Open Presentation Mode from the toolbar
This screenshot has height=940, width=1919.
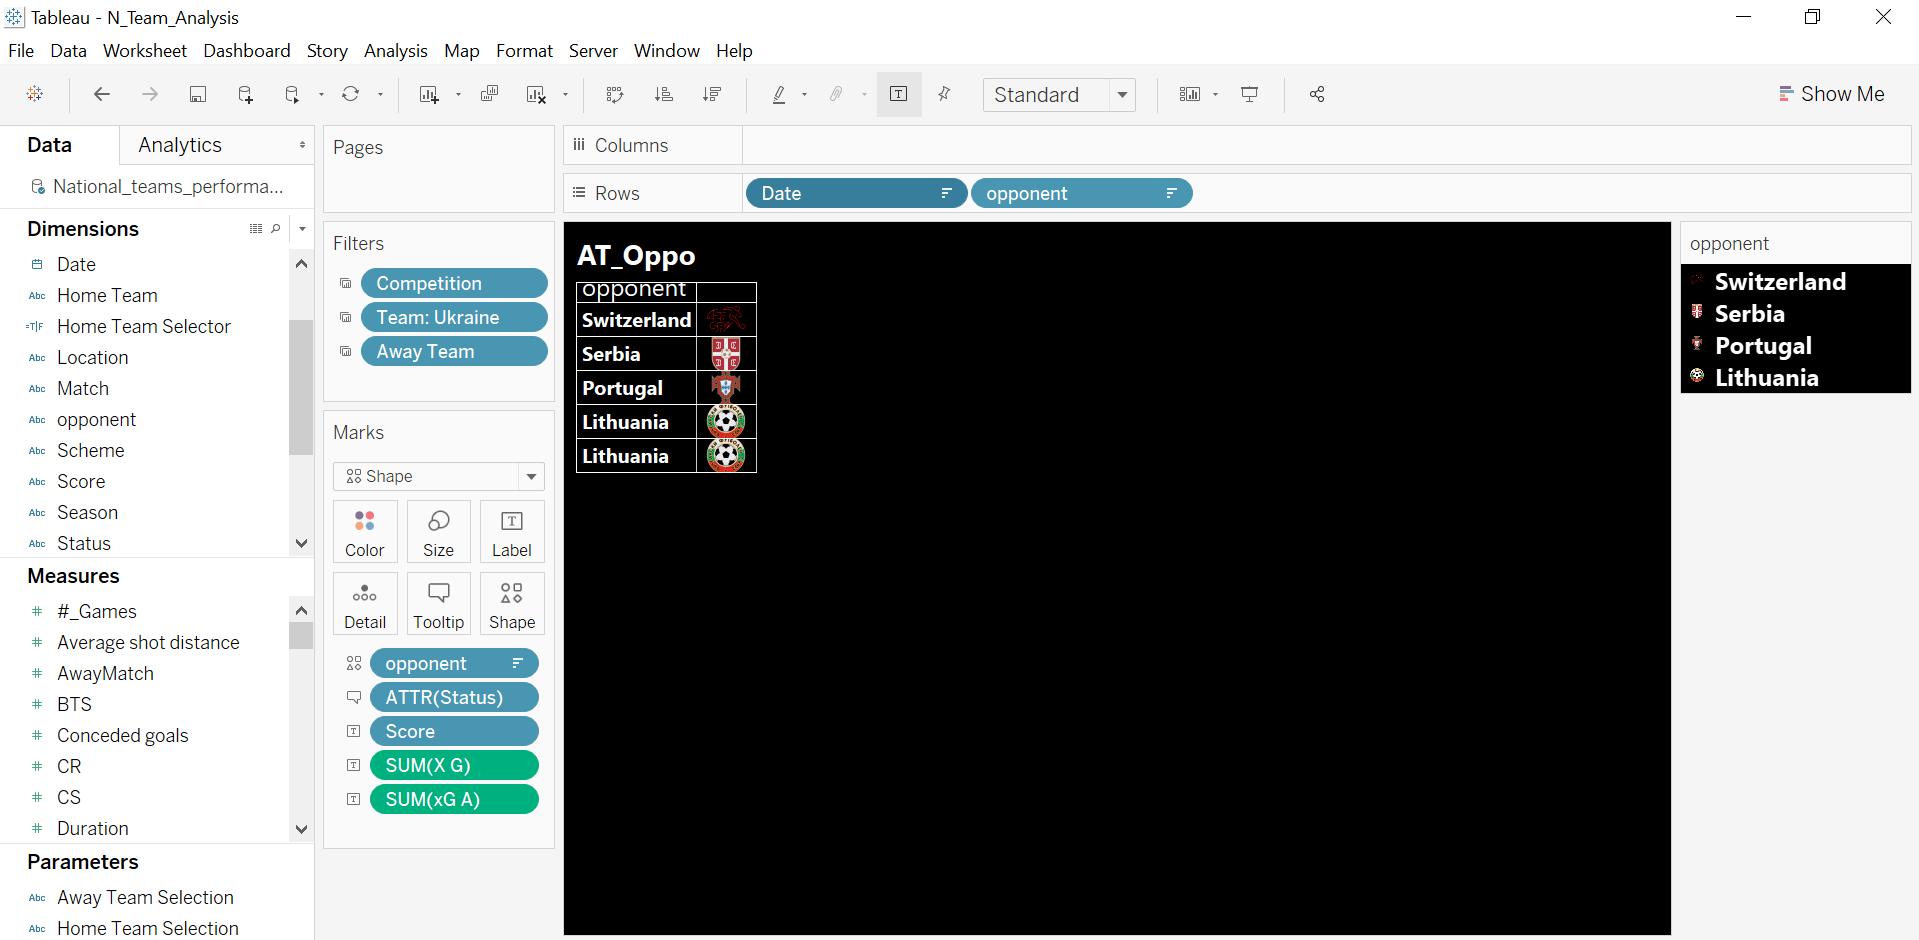(x=1249, y=94)
